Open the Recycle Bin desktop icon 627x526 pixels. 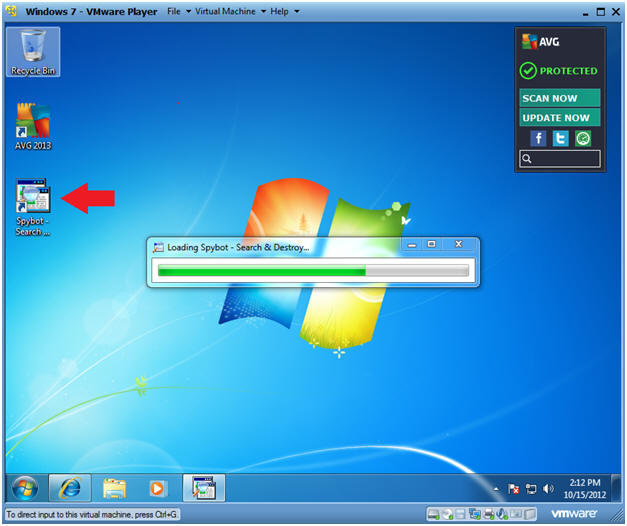click(x=33, y=52)
